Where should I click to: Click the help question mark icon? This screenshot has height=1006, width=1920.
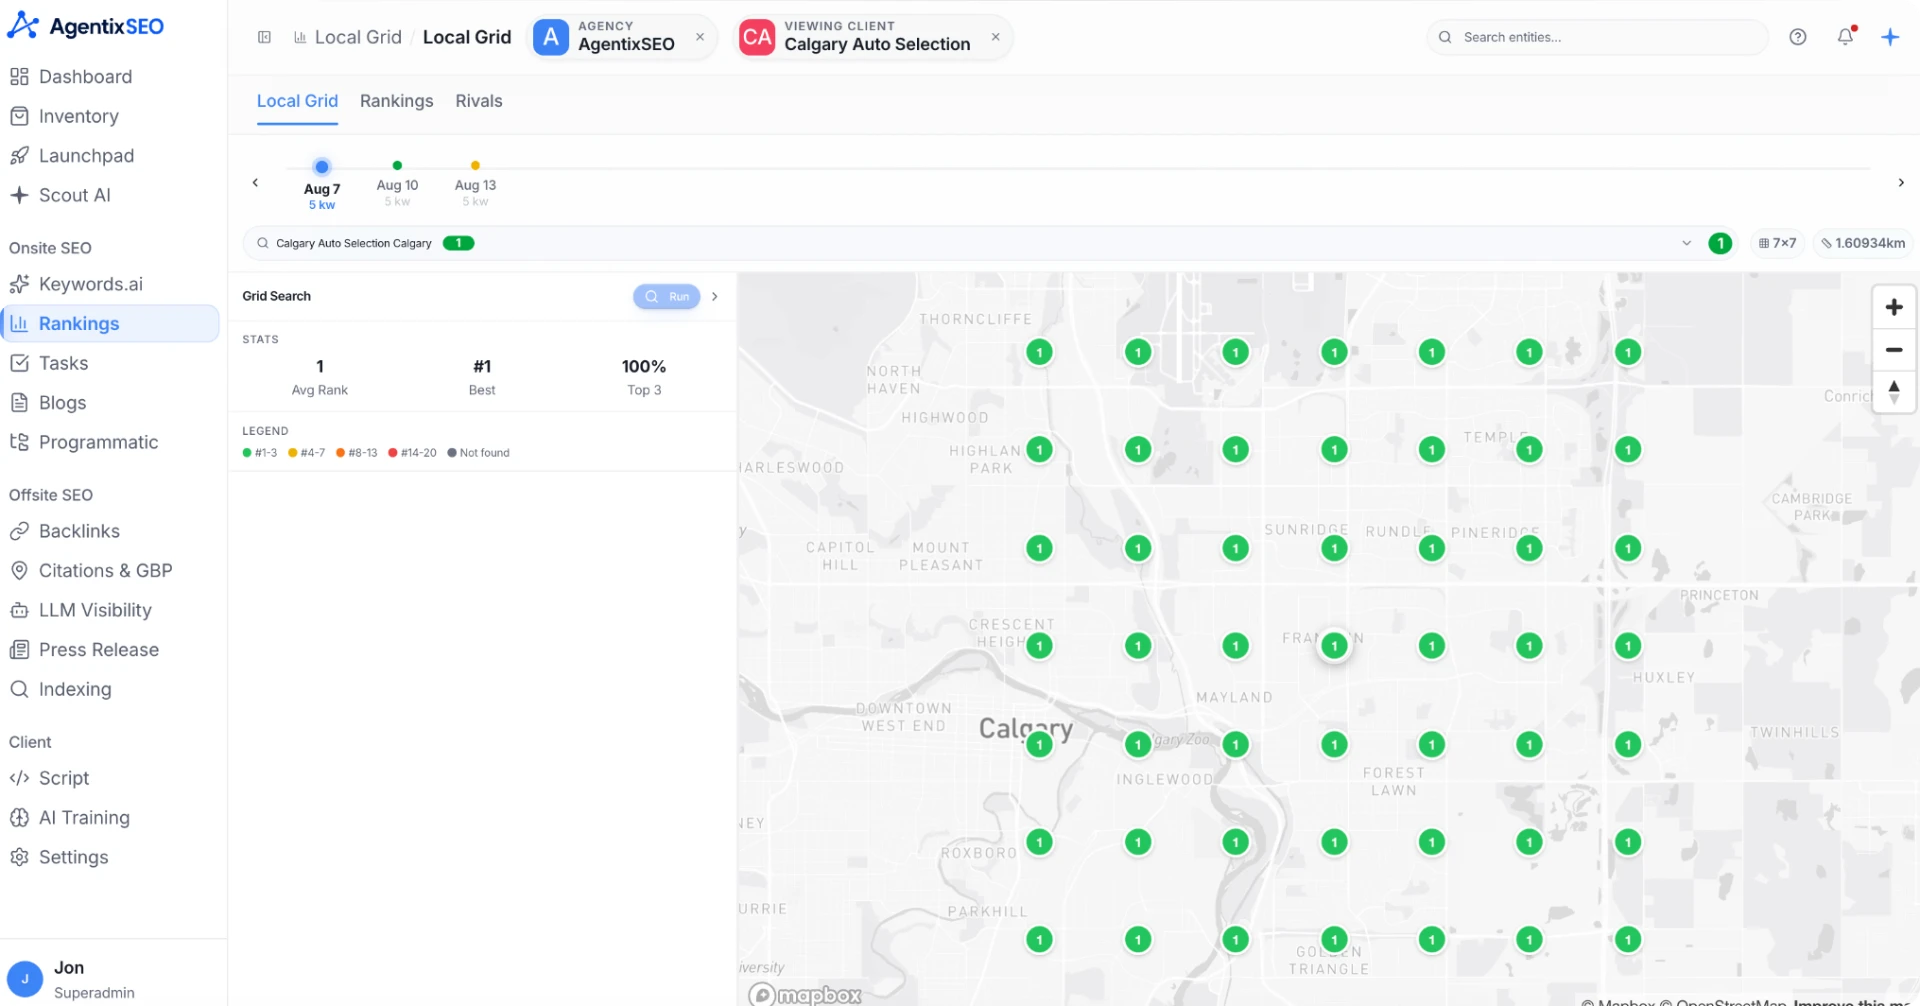coord(1797,37)
